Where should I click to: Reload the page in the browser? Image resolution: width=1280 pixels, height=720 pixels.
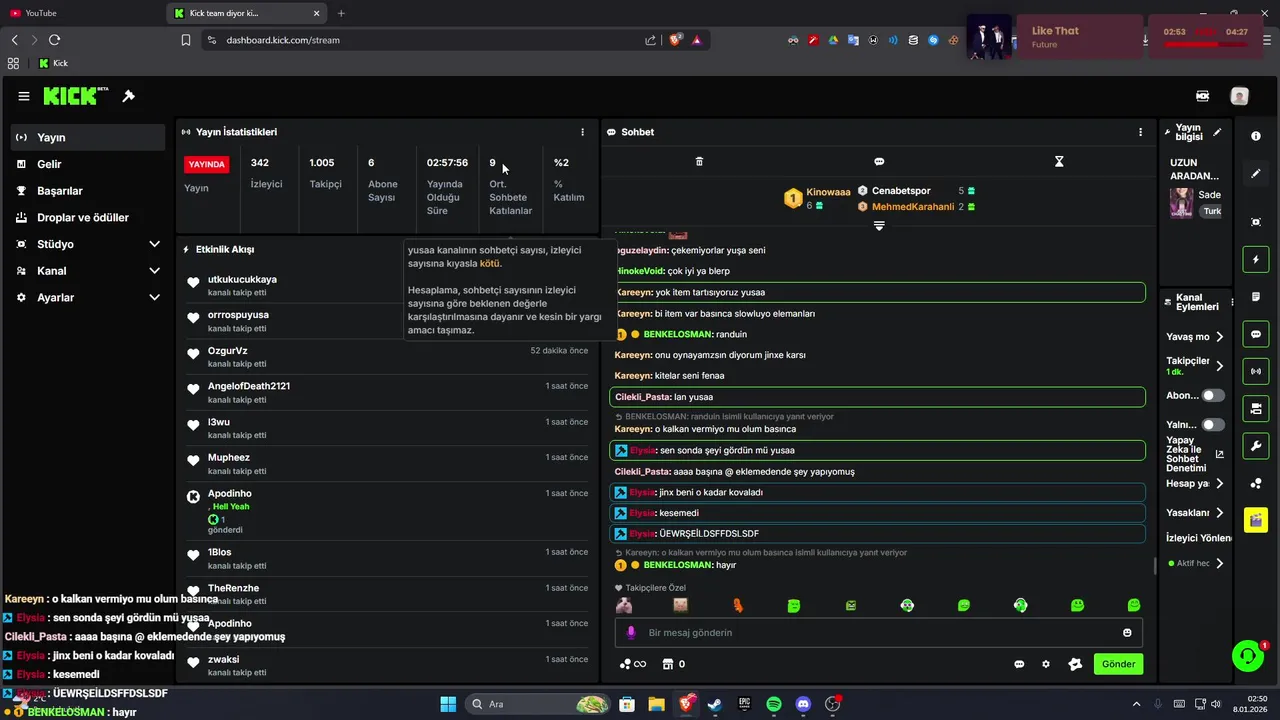(54, 40)
